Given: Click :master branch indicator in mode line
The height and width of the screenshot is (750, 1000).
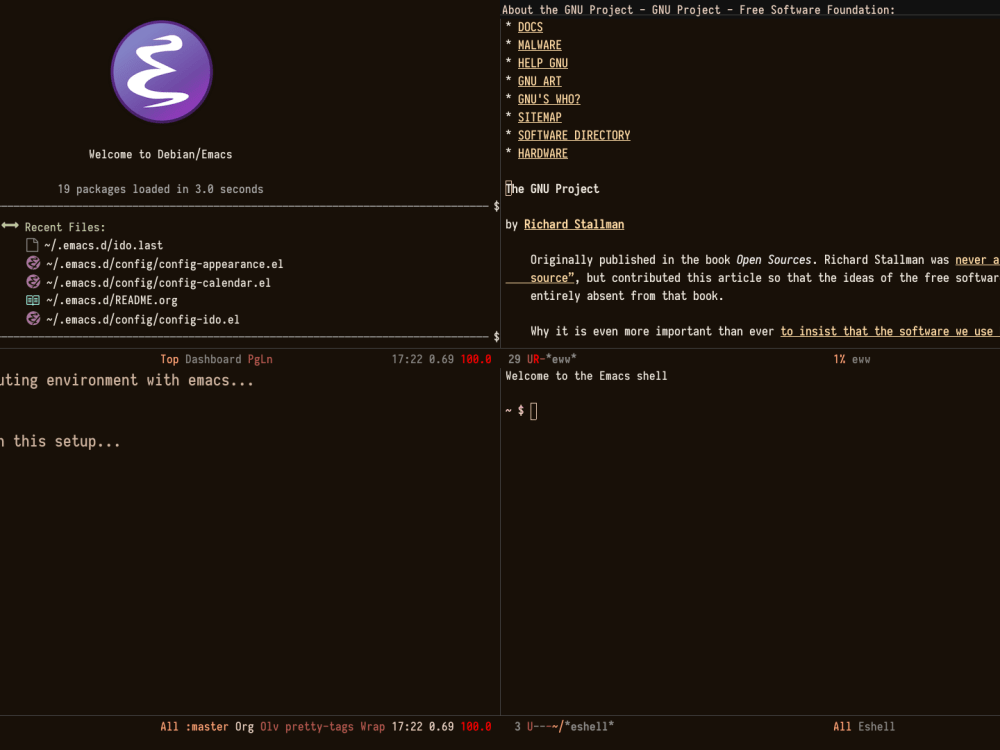Looking at the screenshot, I should coord(207,726).
